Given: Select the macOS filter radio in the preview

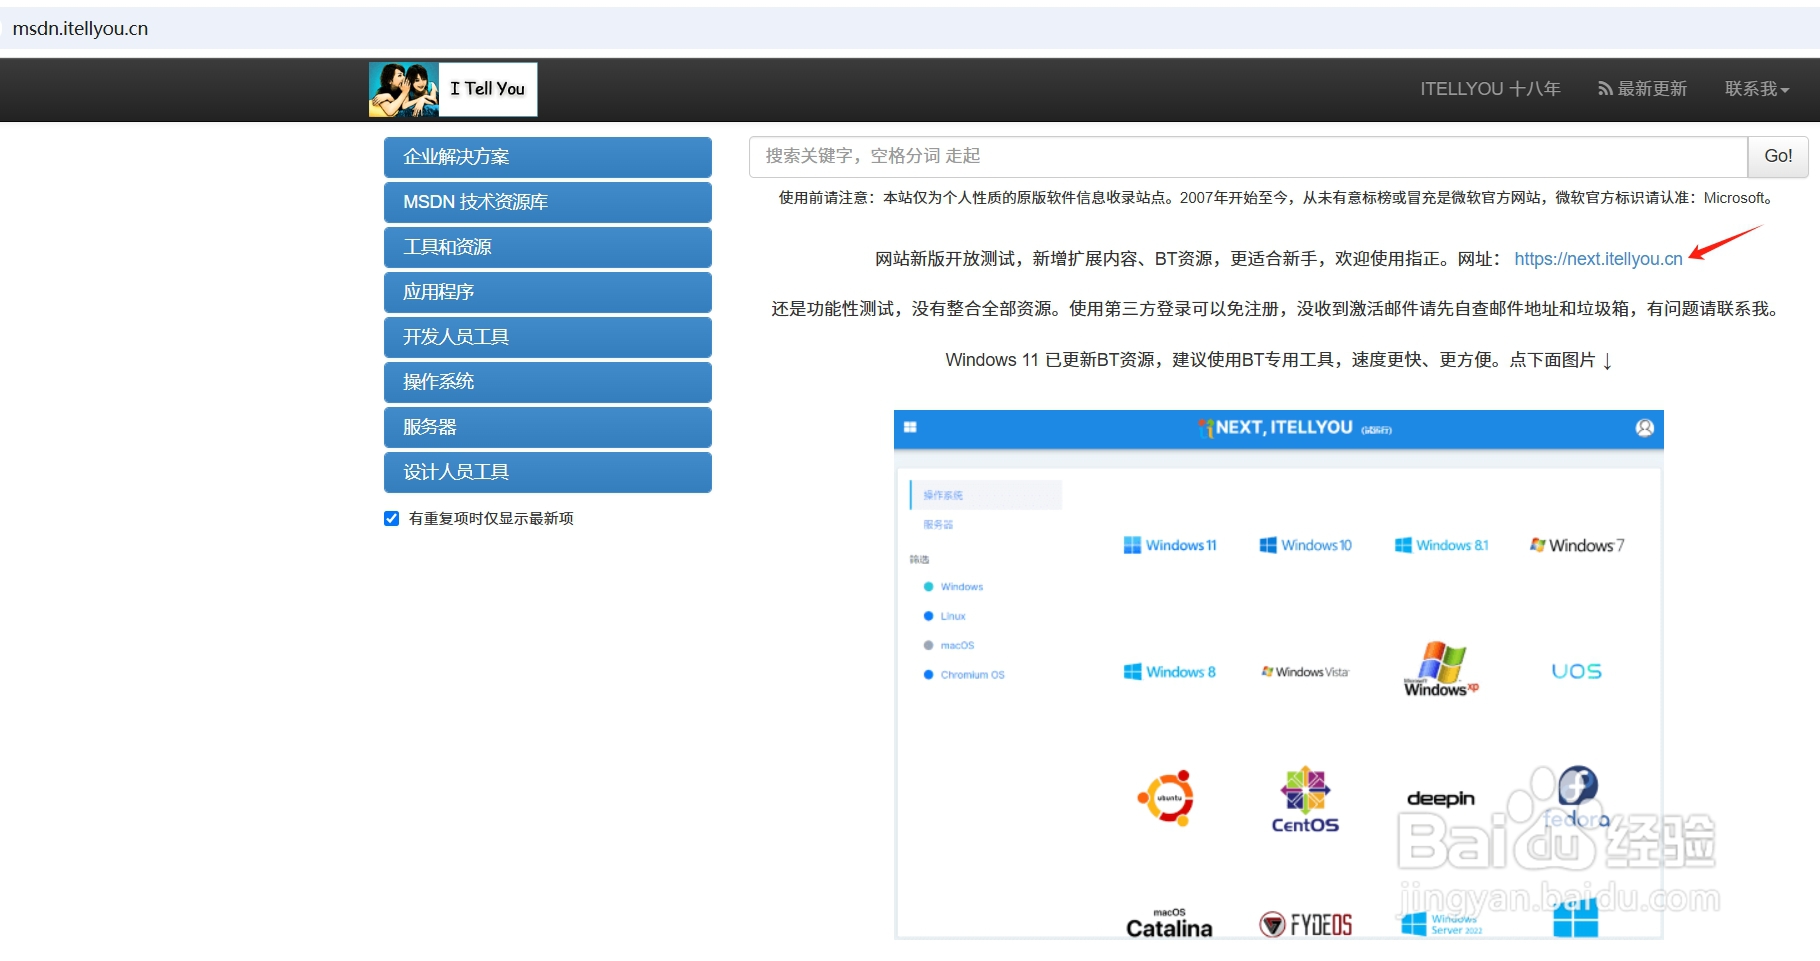Looking at the screenshot, I should pos(929,645).
